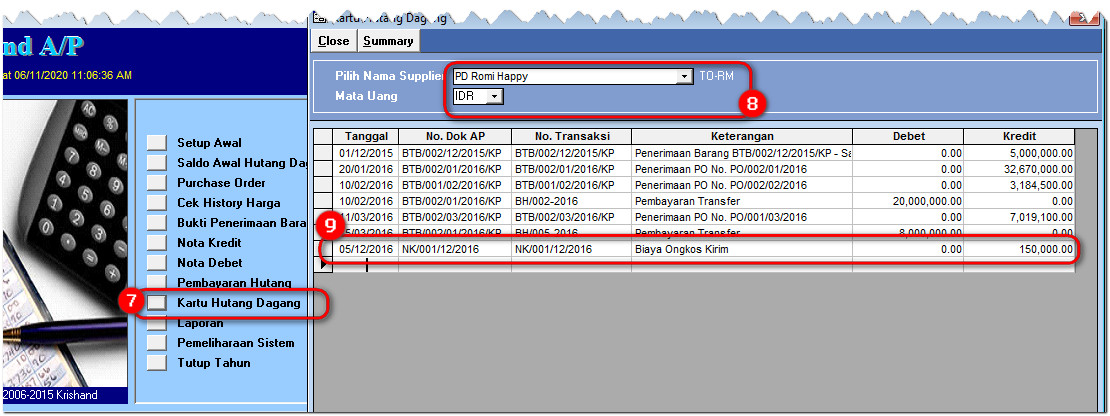Open Pembayaran Hutang with its button
This screenshot has height=416, width=1110.
pyautogui.click(x=156, y=282)
